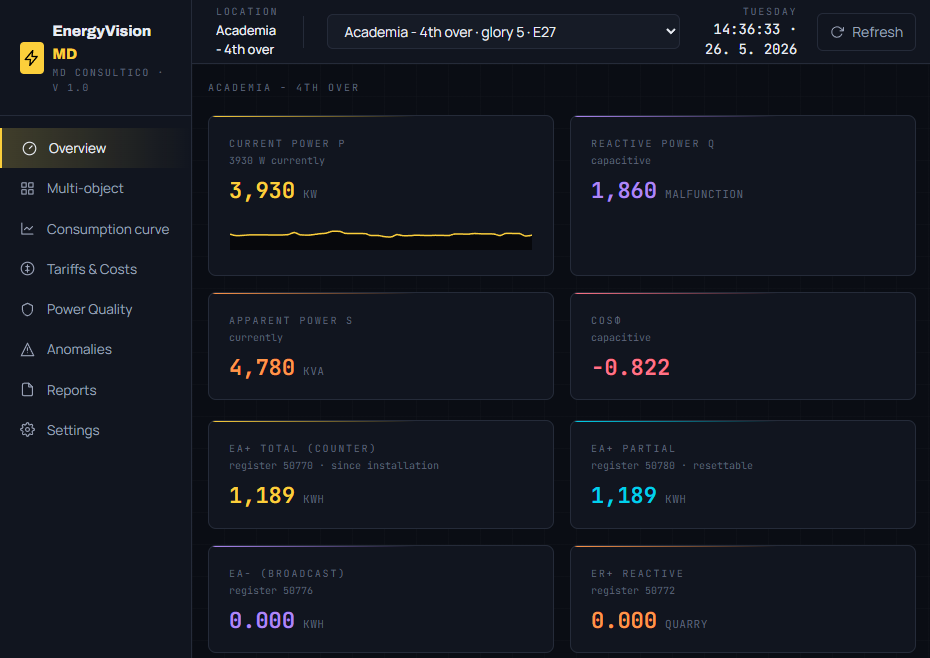Viewport: 930px width, 658px height.
Task: Click the Anomalies warning triangle icon
Action: click(x=27, y=349)
